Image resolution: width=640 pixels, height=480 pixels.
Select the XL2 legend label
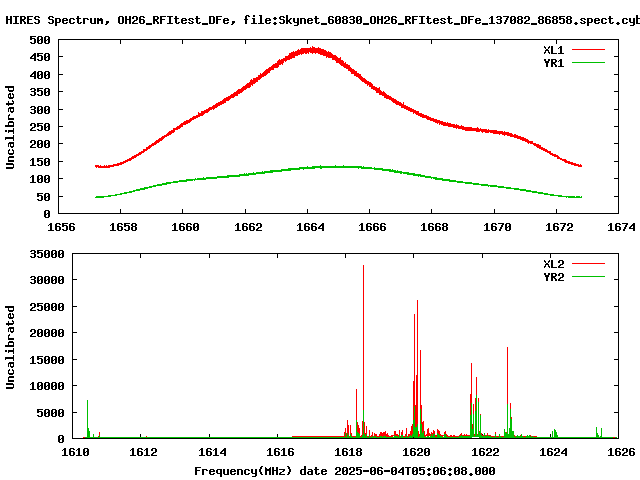pos(553,264)
